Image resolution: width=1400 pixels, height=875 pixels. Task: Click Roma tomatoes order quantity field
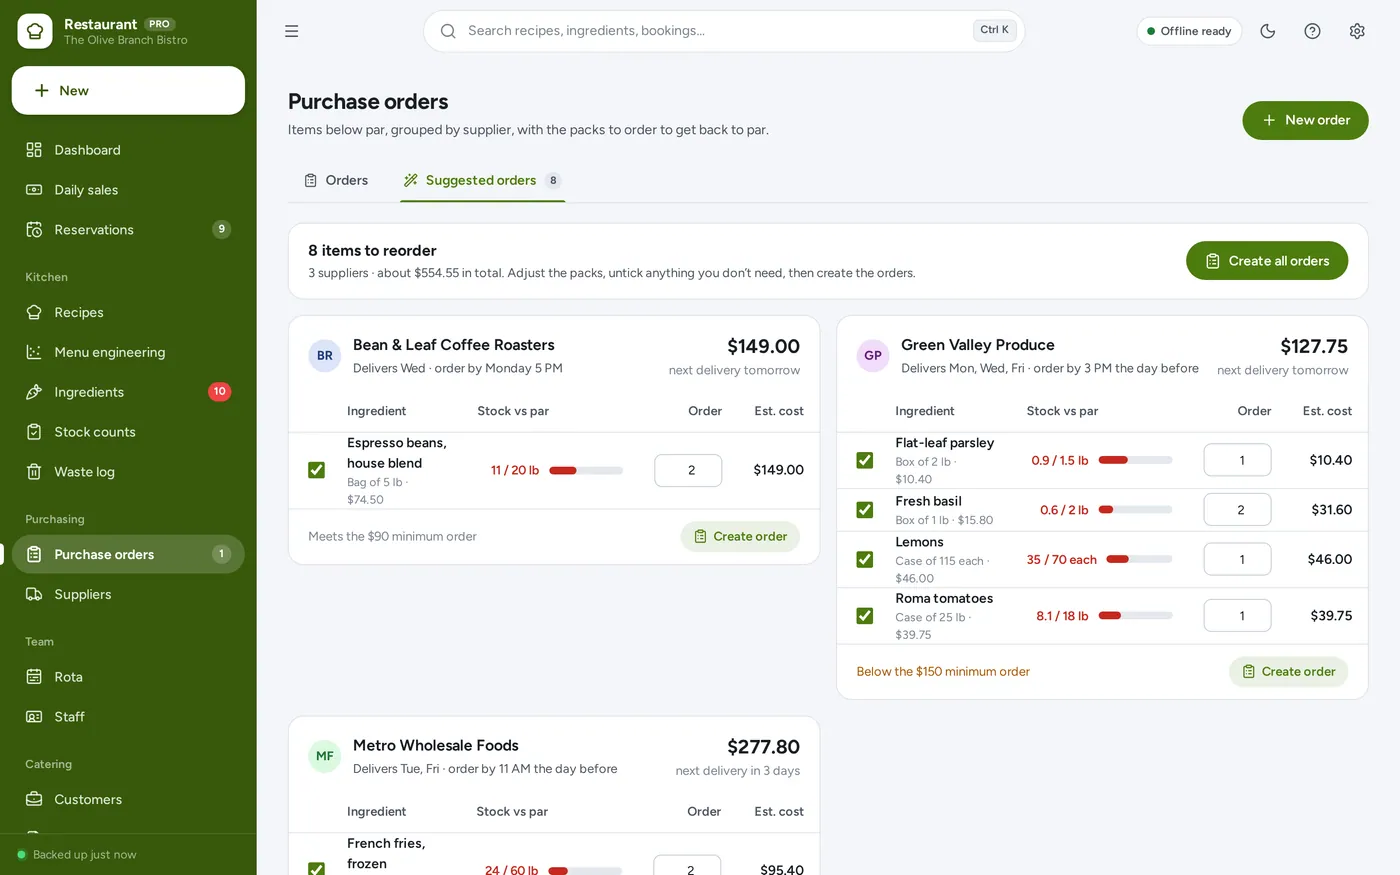click(1238, 616)
